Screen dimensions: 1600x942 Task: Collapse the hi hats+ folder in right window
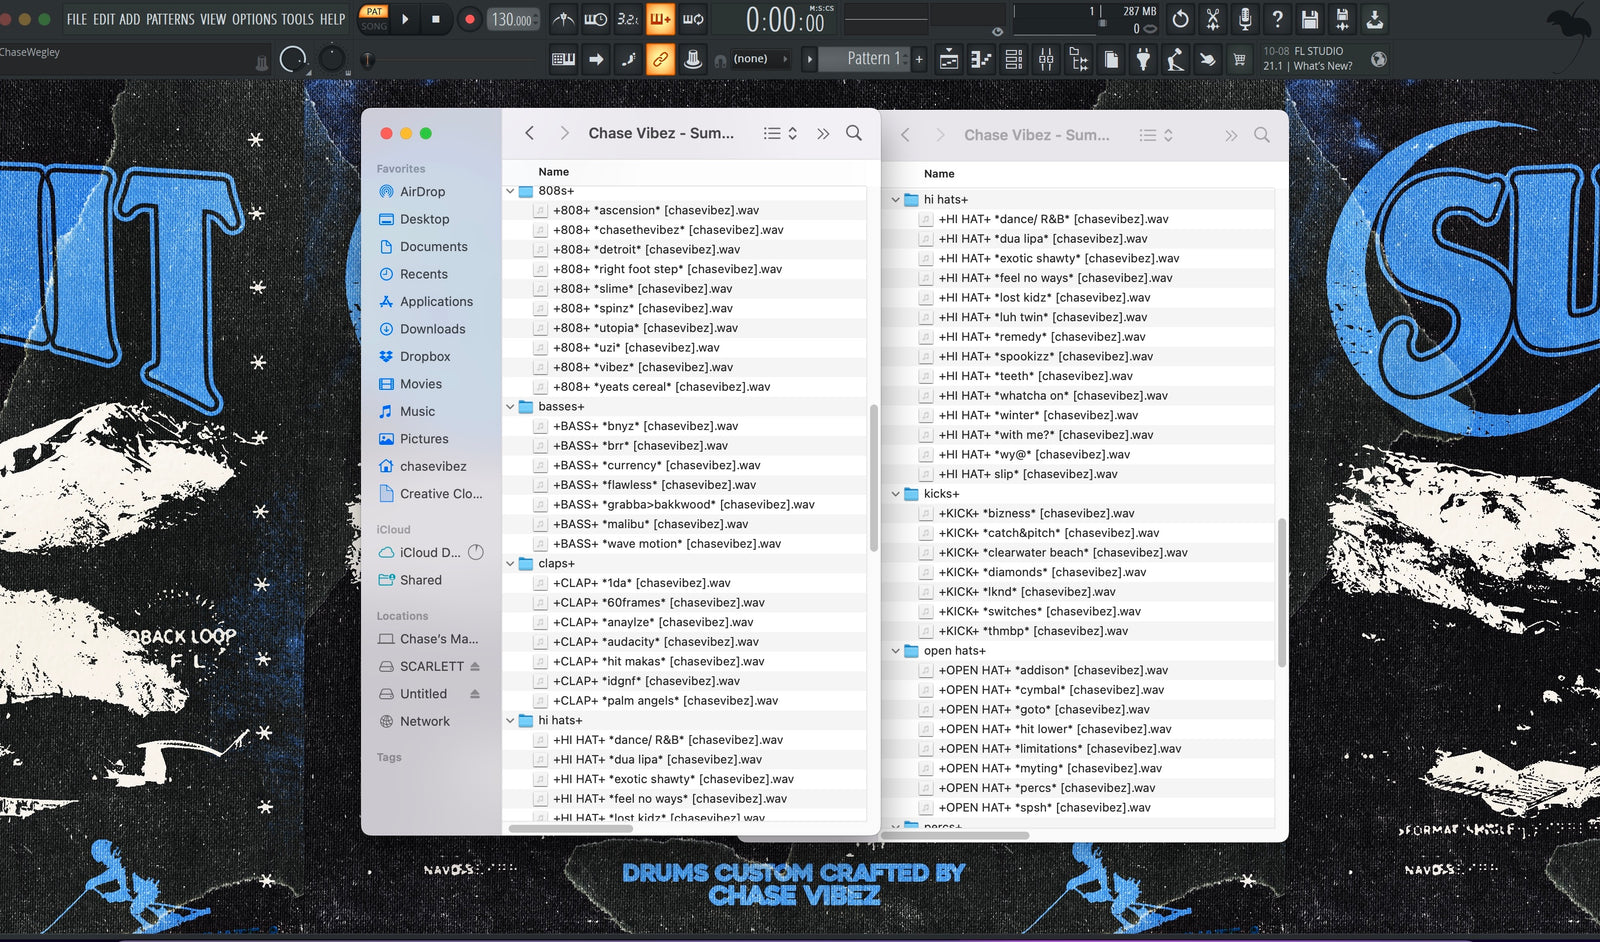click(x=896, y=200)
